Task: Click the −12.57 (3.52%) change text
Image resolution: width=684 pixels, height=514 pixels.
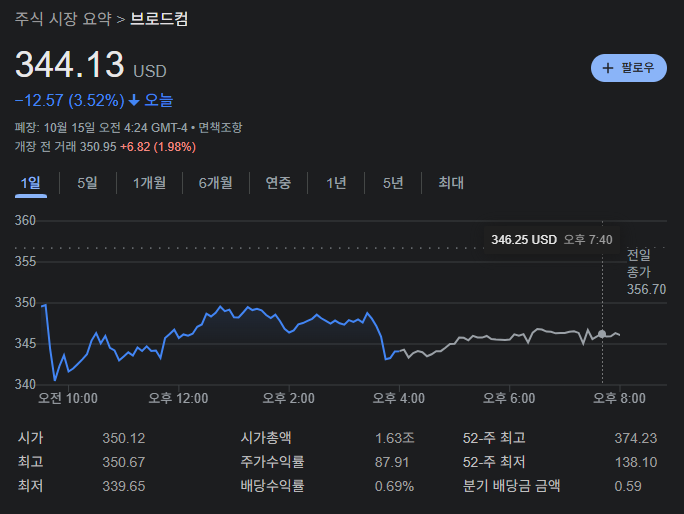Action: 70,101
